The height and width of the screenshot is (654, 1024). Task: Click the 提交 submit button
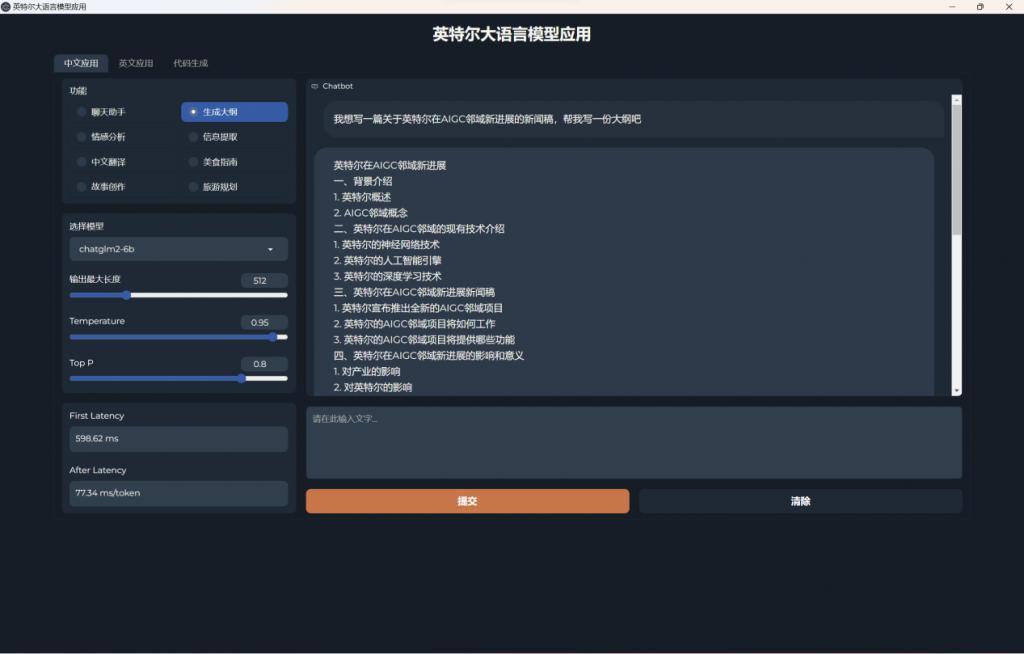pyautogui.click(x=468, y=501)
